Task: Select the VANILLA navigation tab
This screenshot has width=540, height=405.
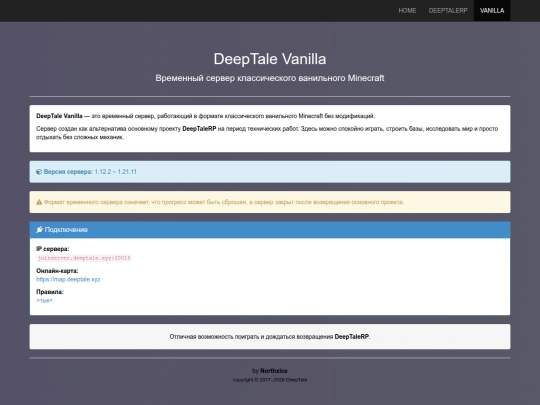Action: point(492,11)
